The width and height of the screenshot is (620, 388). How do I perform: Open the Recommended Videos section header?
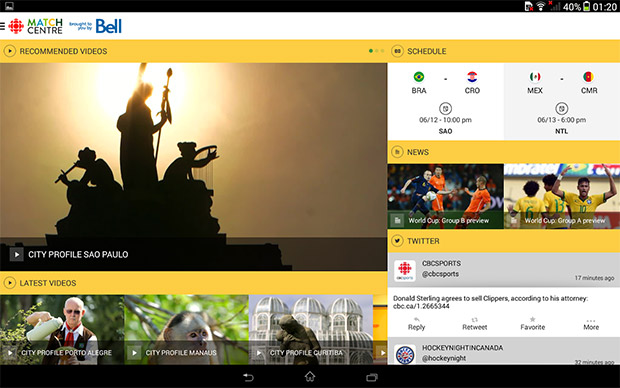pos(193,51)
